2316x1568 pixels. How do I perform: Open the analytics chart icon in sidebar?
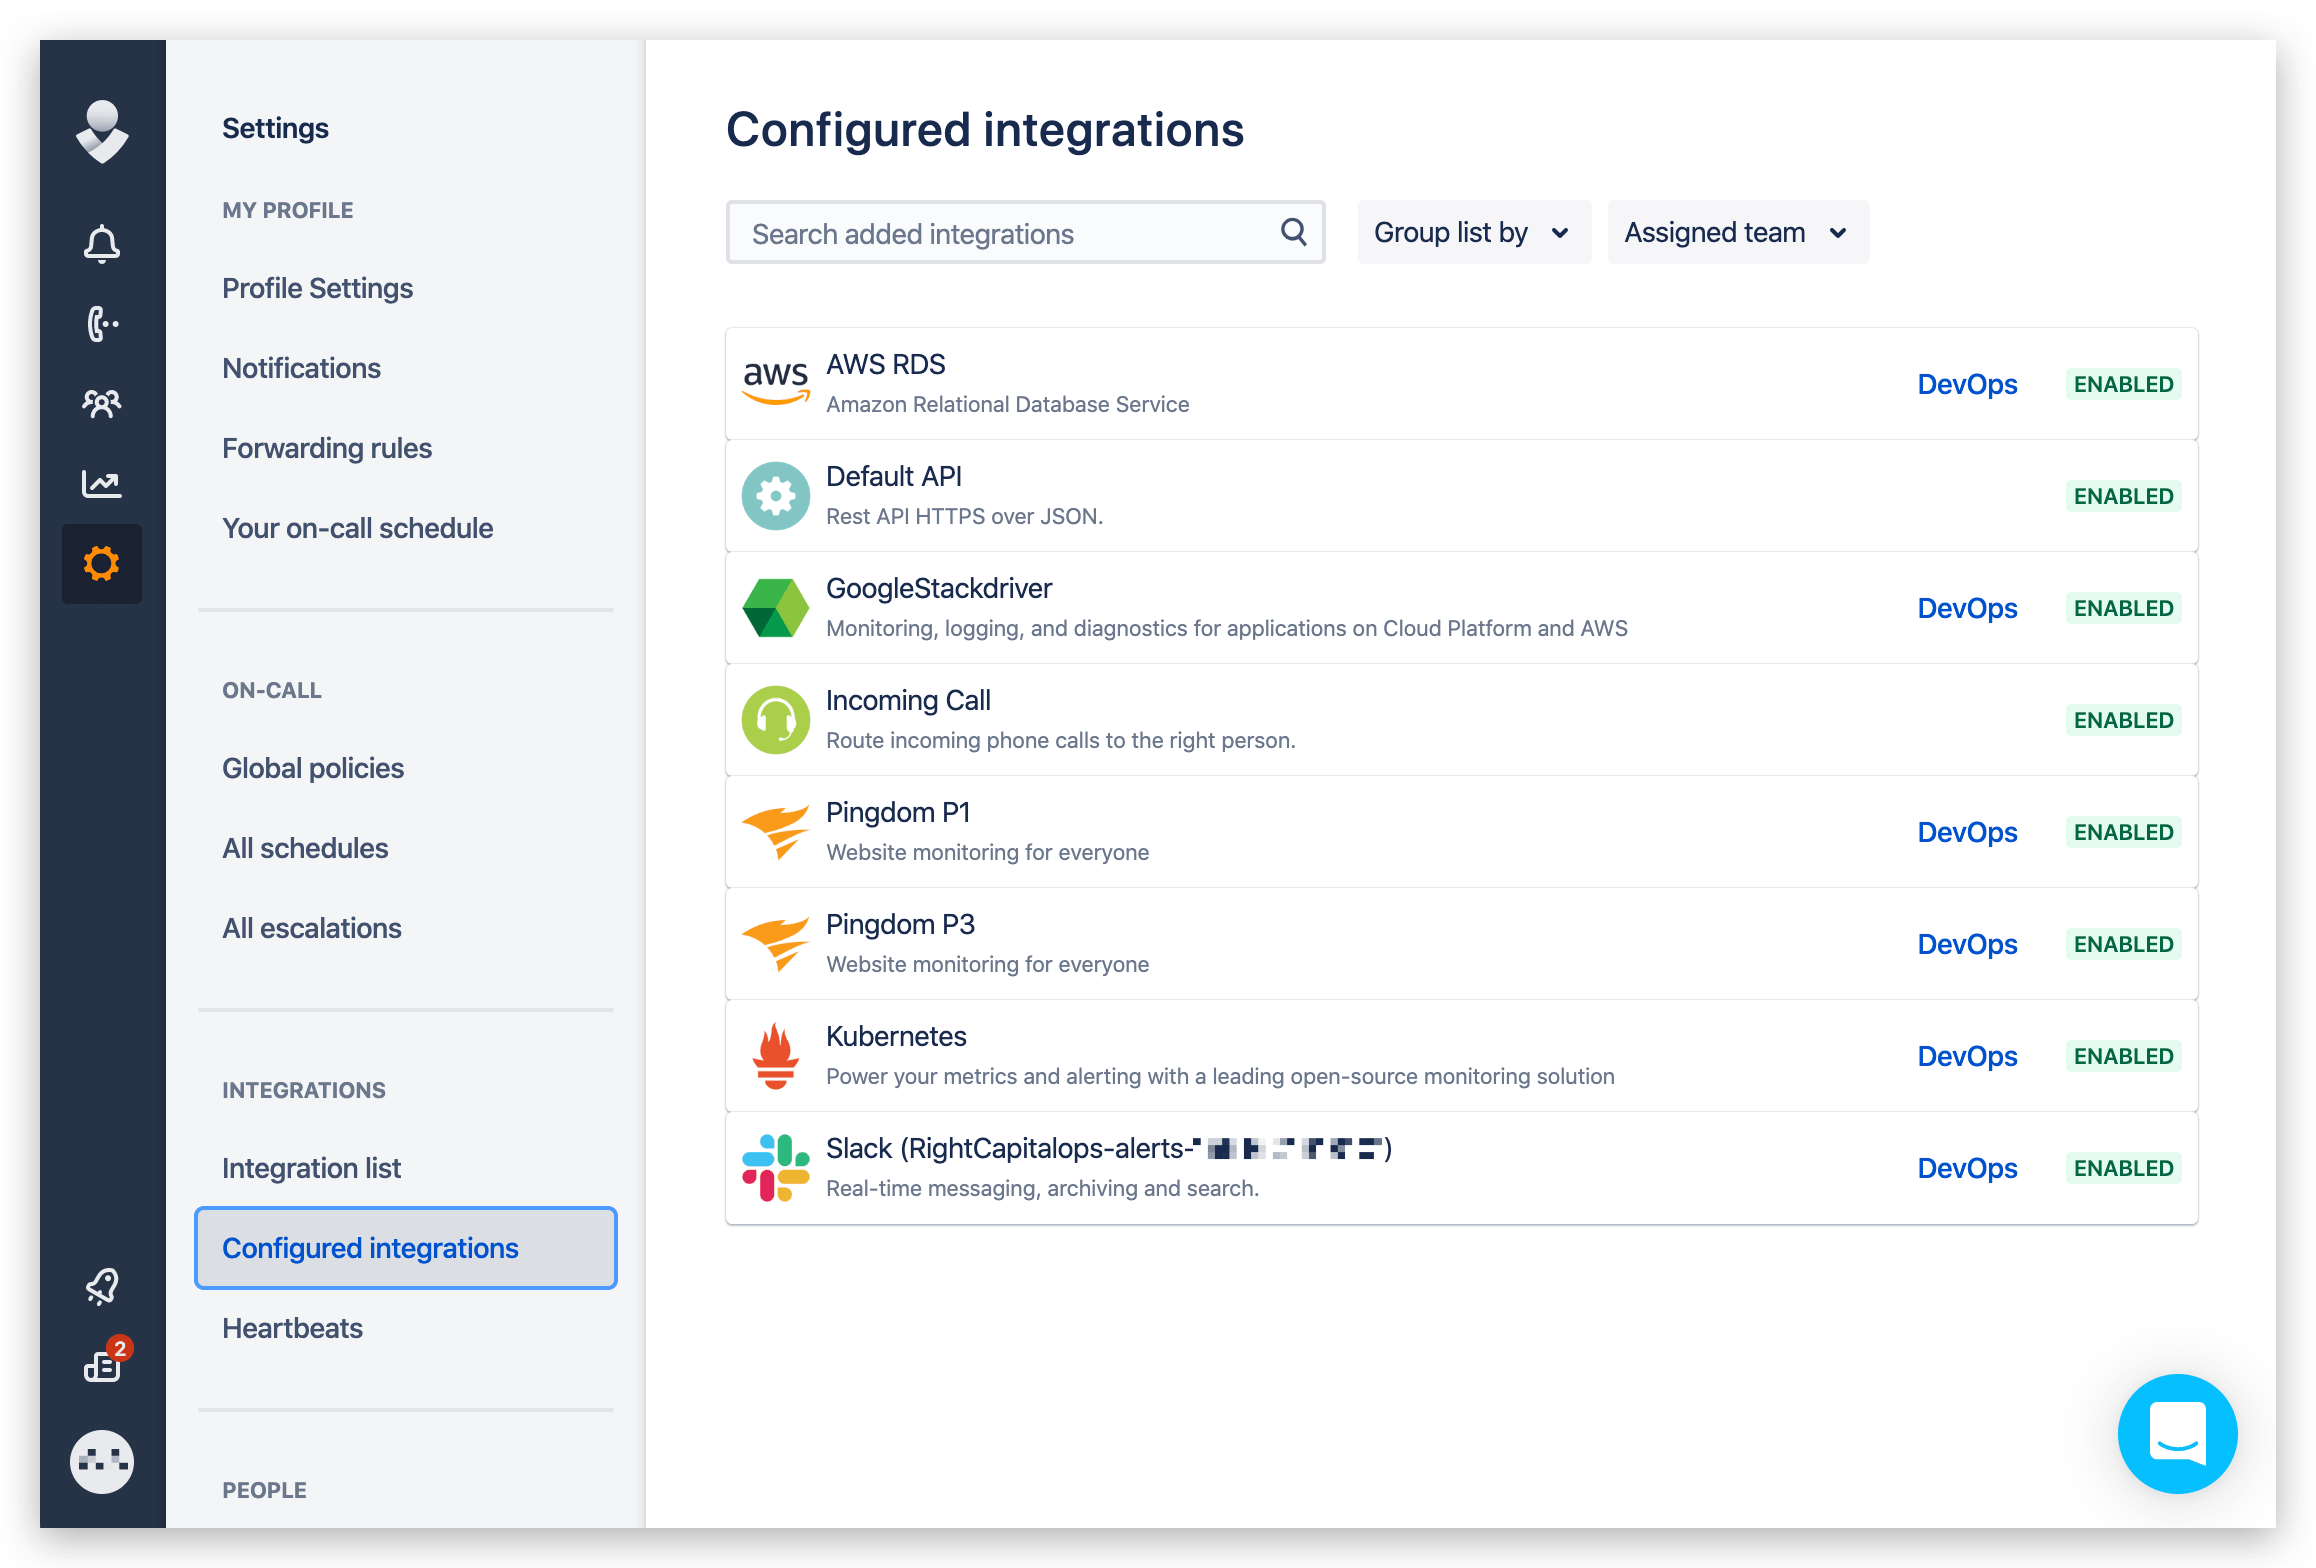[102, 484]
